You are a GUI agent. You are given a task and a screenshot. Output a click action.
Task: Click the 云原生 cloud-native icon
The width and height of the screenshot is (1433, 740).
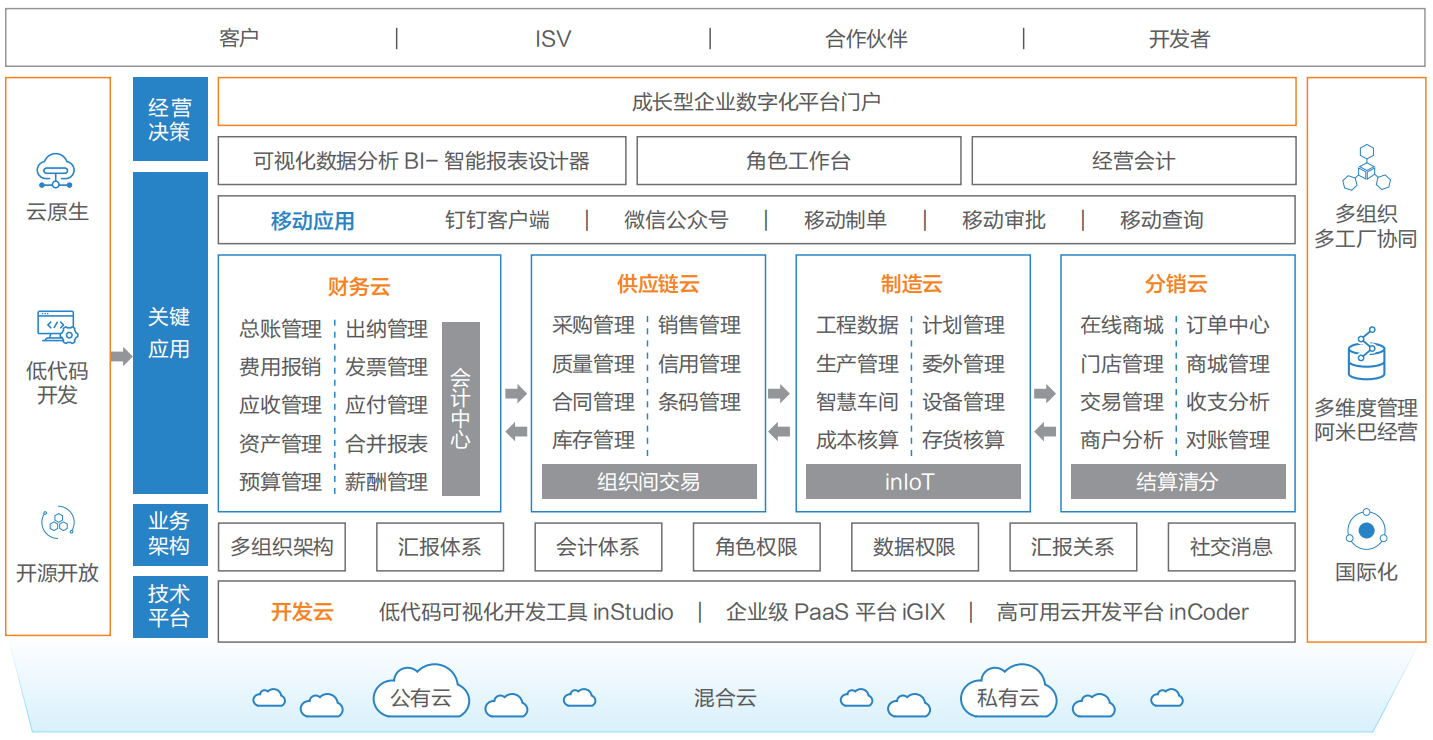57,171
